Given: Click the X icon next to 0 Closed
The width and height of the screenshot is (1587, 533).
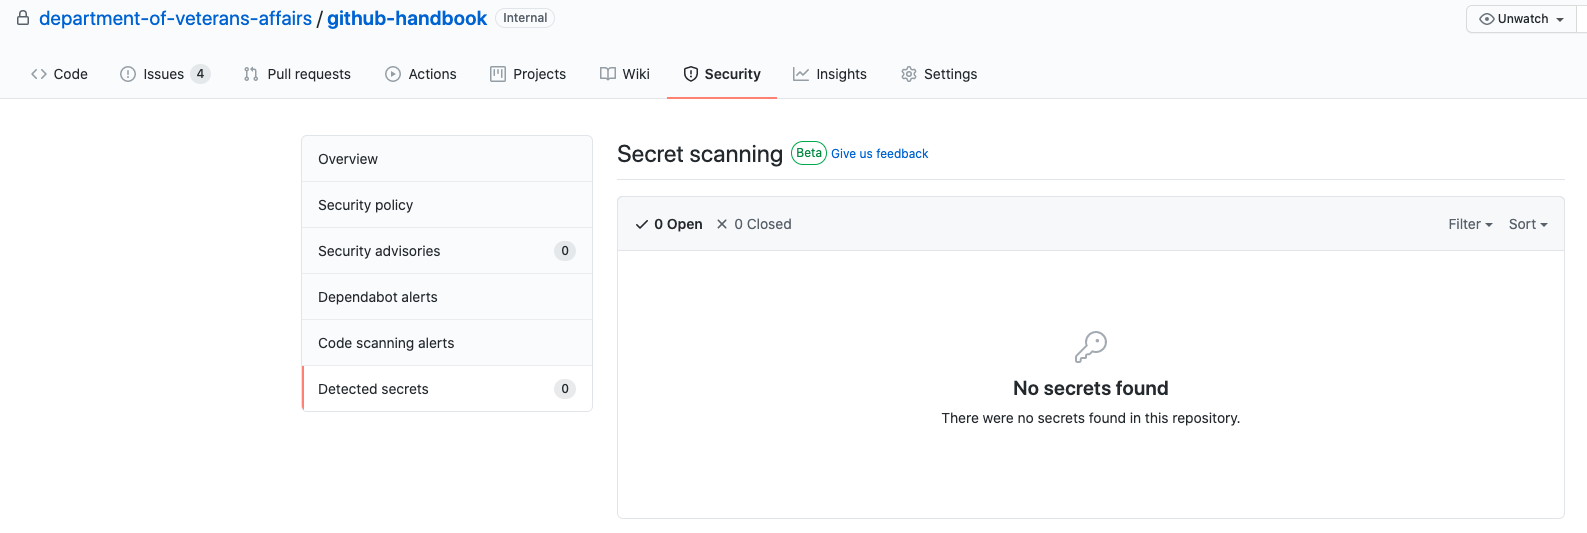Looking at the screenshot, I should 722,224.
